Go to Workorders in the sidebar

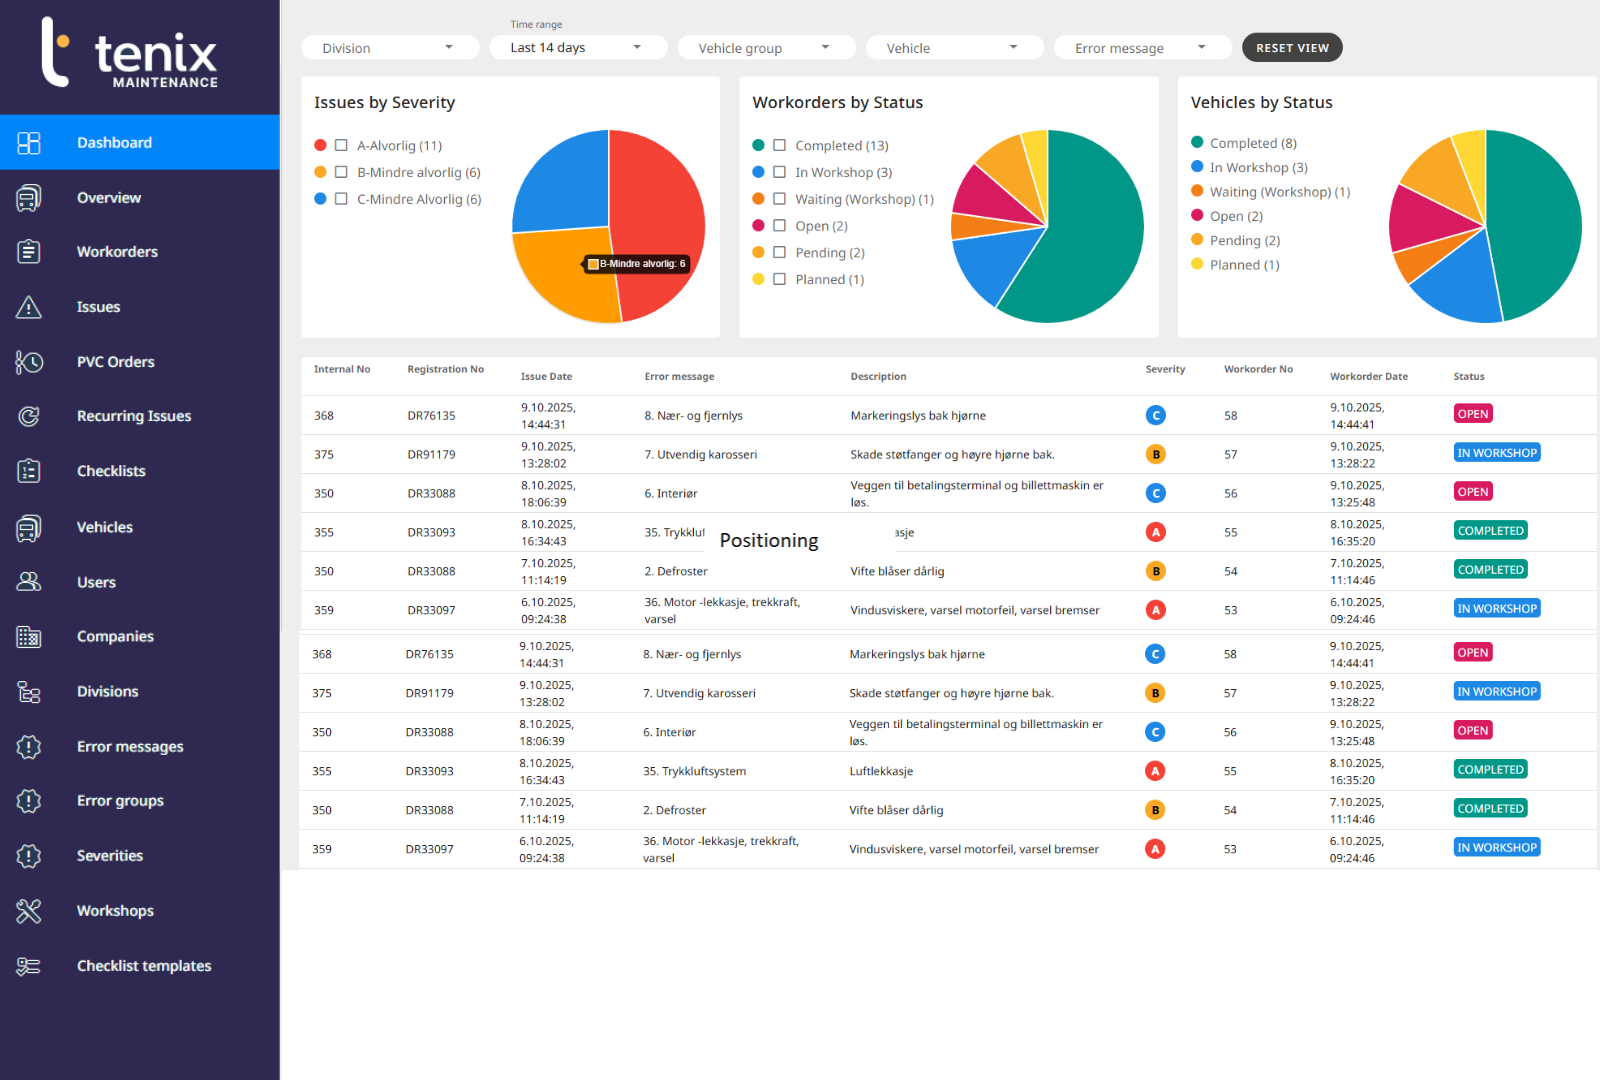(x=117, y=252)
